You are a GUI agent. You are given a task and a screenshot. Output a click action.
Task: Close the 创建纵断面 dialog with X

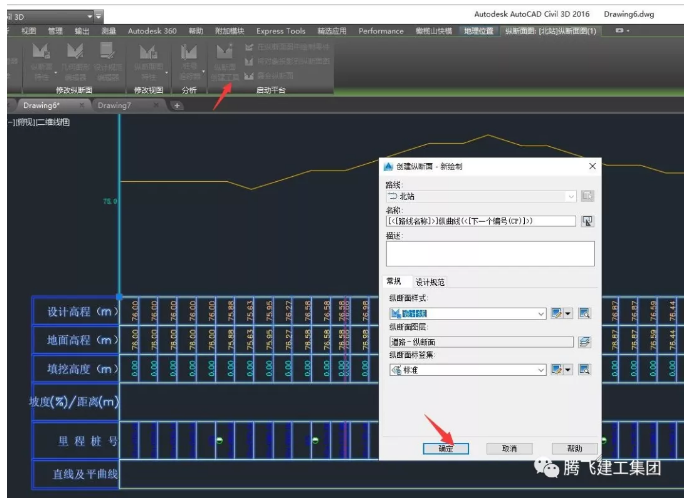point(592,166)
